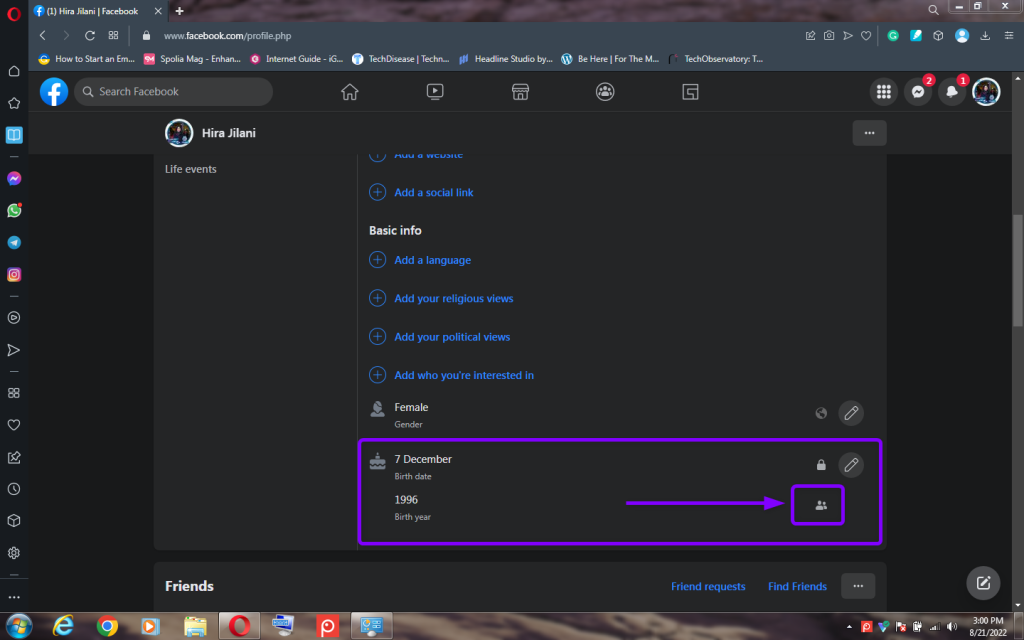This screenshot has height=640, width=1024.
Task: Edit birth date with pencil icon
Action: click(850, 464)
